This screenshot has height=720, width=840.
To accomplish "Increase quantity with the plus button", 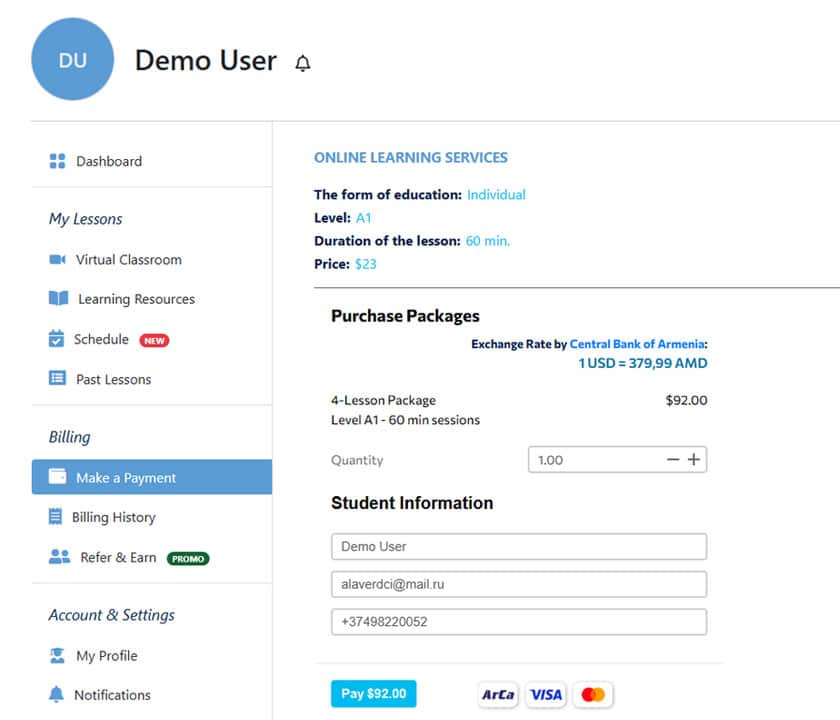I will 694,460.
